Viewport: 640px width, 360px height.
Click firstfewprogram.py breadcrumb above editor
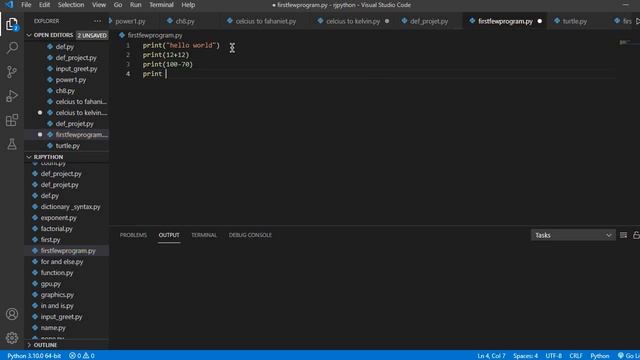(155, 36)
